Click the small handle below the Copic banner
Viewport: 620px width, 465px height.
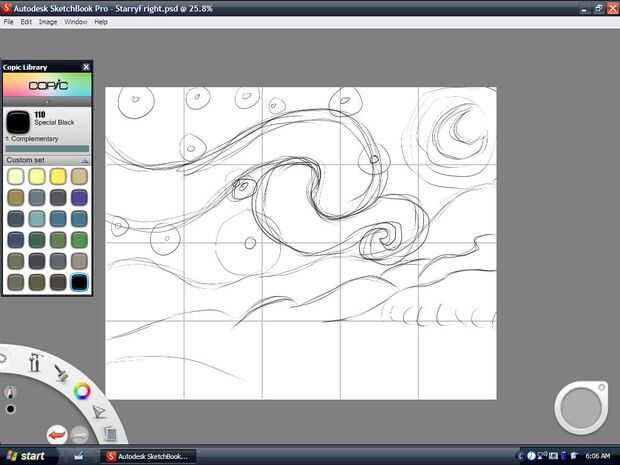click(47, 102)
